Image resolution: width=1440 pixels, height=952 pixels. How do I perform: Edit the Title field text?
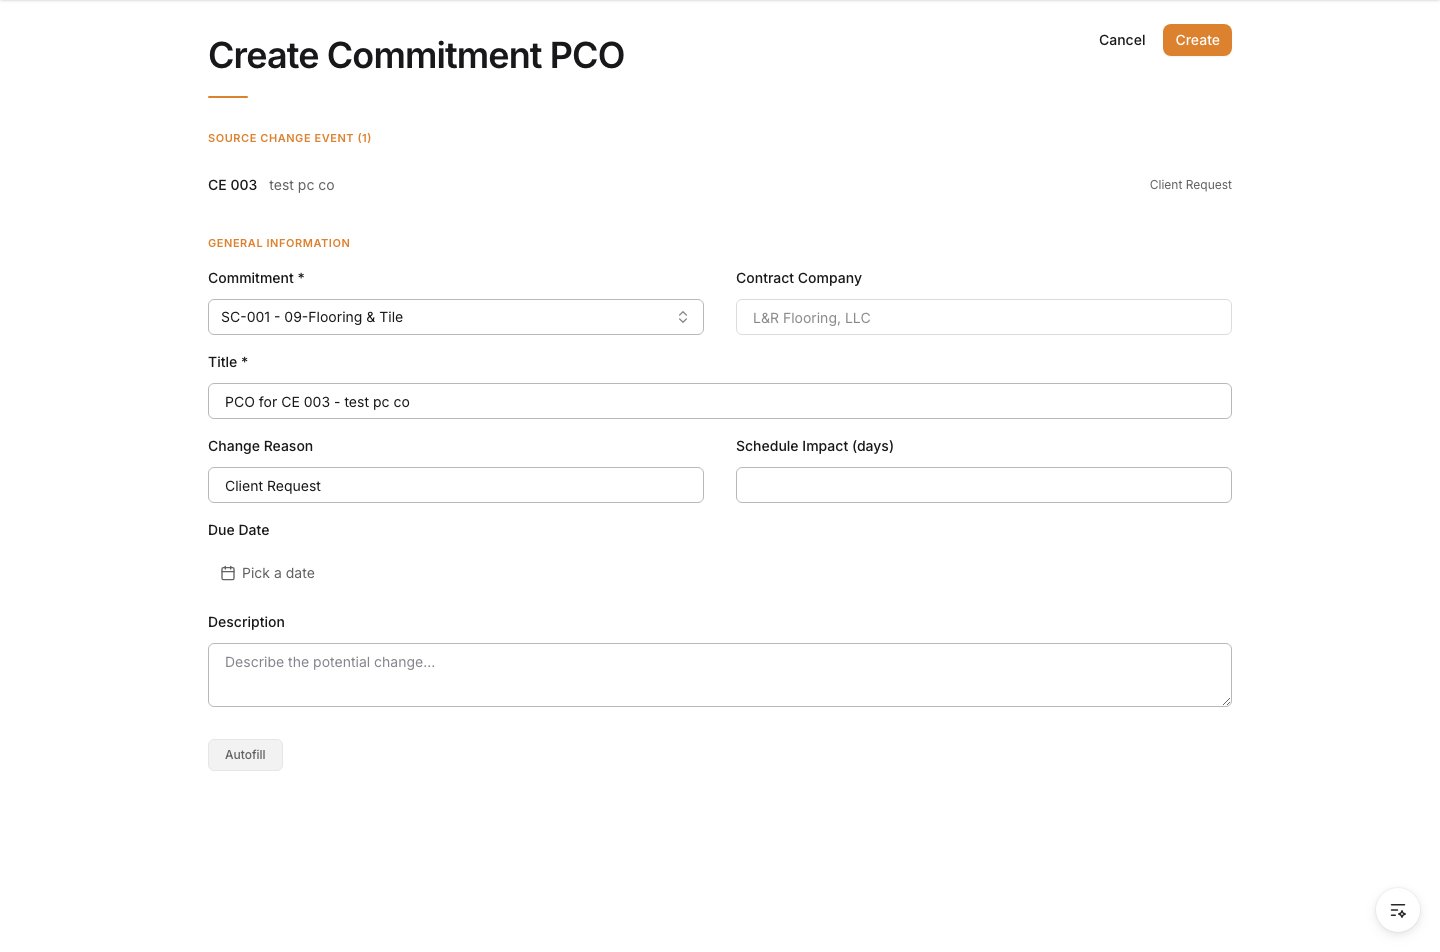coord(720,401)
